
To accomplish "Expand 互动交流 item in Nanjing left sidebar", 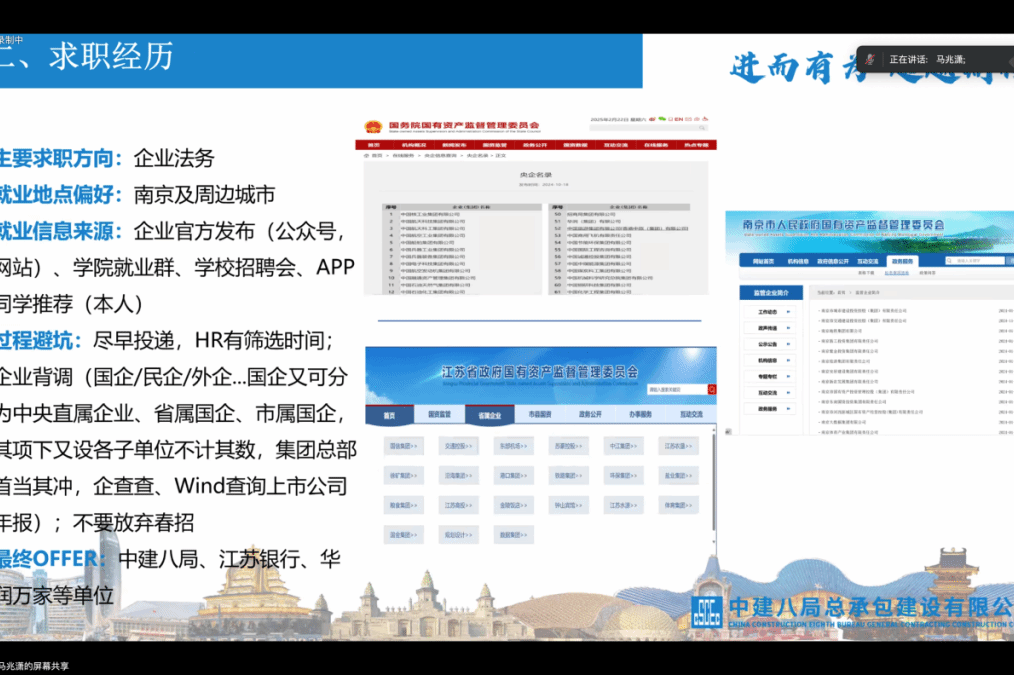I will click(769, 392).
